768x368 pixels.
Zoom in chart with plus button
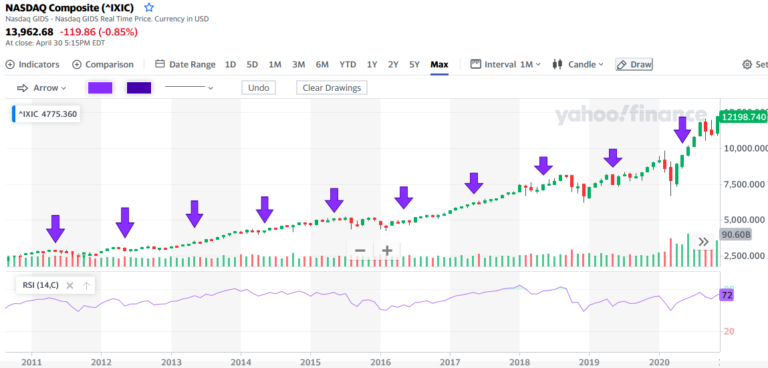(x=387, y=251)
